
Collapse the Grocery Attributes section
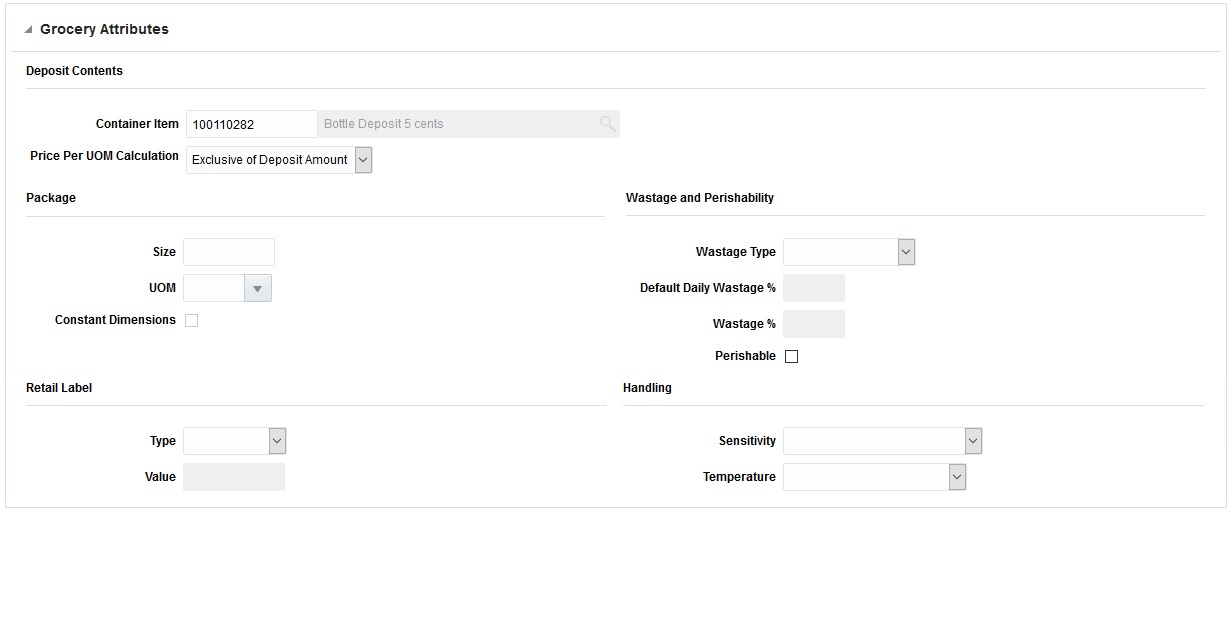28,30
